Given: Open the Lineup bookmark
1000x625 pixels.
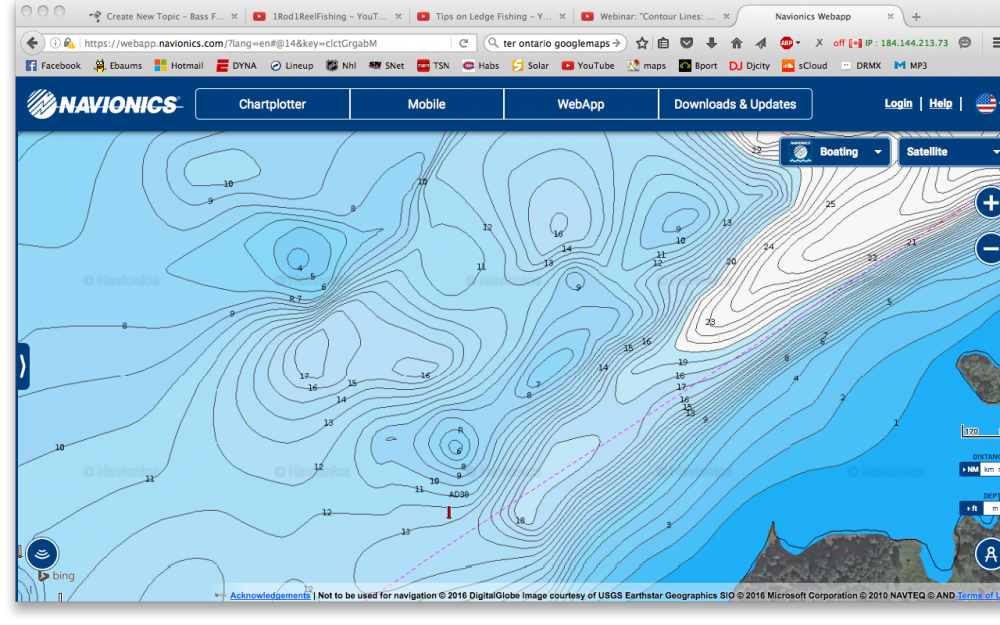Looking at the screenshot, I should point(291,65).
